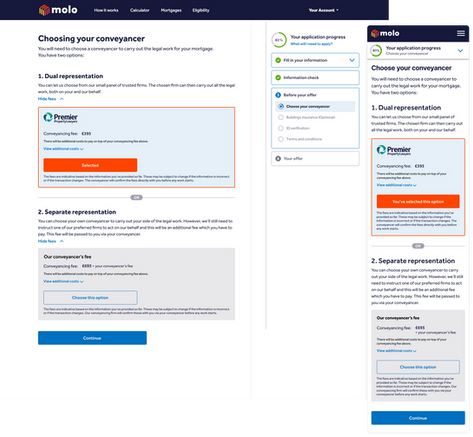Open How it works in navigation
The width and height of the screenshot is (473, 437).
pos(106,10)
